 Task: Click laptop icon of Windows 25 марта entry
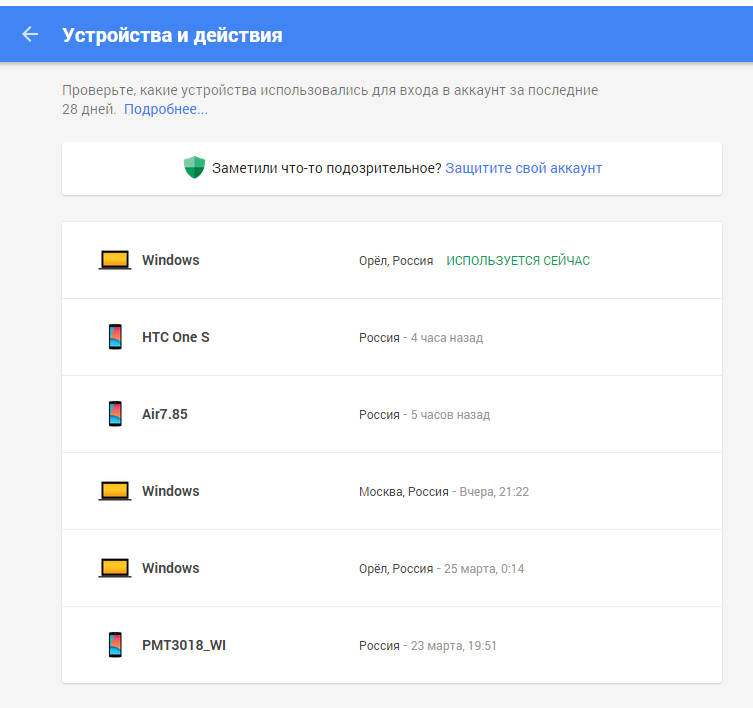pos(115,568)
